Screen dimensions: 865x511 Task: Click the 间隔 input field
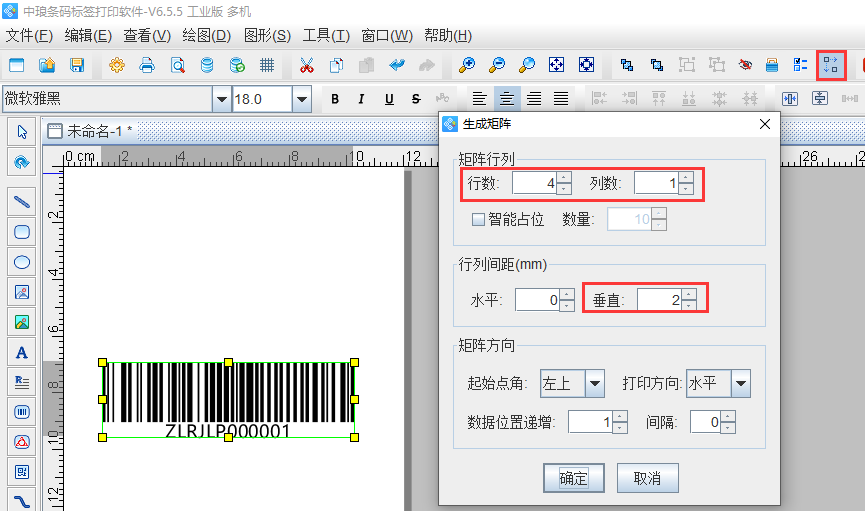(x=706, y=422)
